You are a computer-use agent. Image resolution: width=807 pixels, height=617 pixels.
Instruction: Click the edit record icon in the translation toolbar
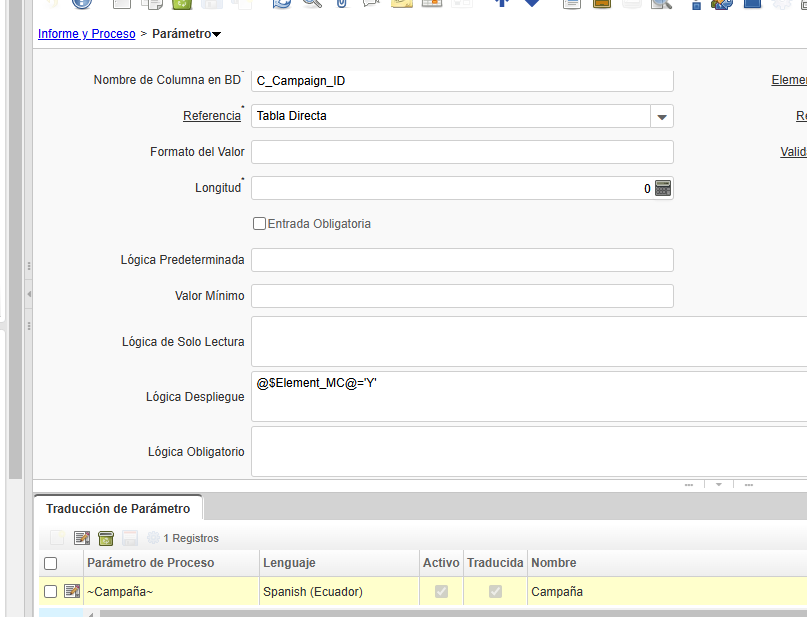(x=82, y=538)
